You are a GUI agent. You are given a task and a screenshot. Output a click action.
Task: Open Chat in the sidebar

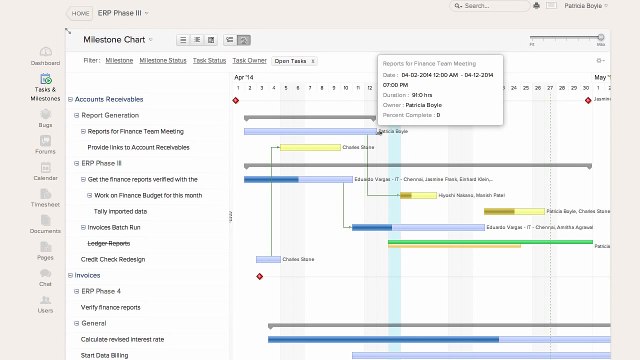45,273
